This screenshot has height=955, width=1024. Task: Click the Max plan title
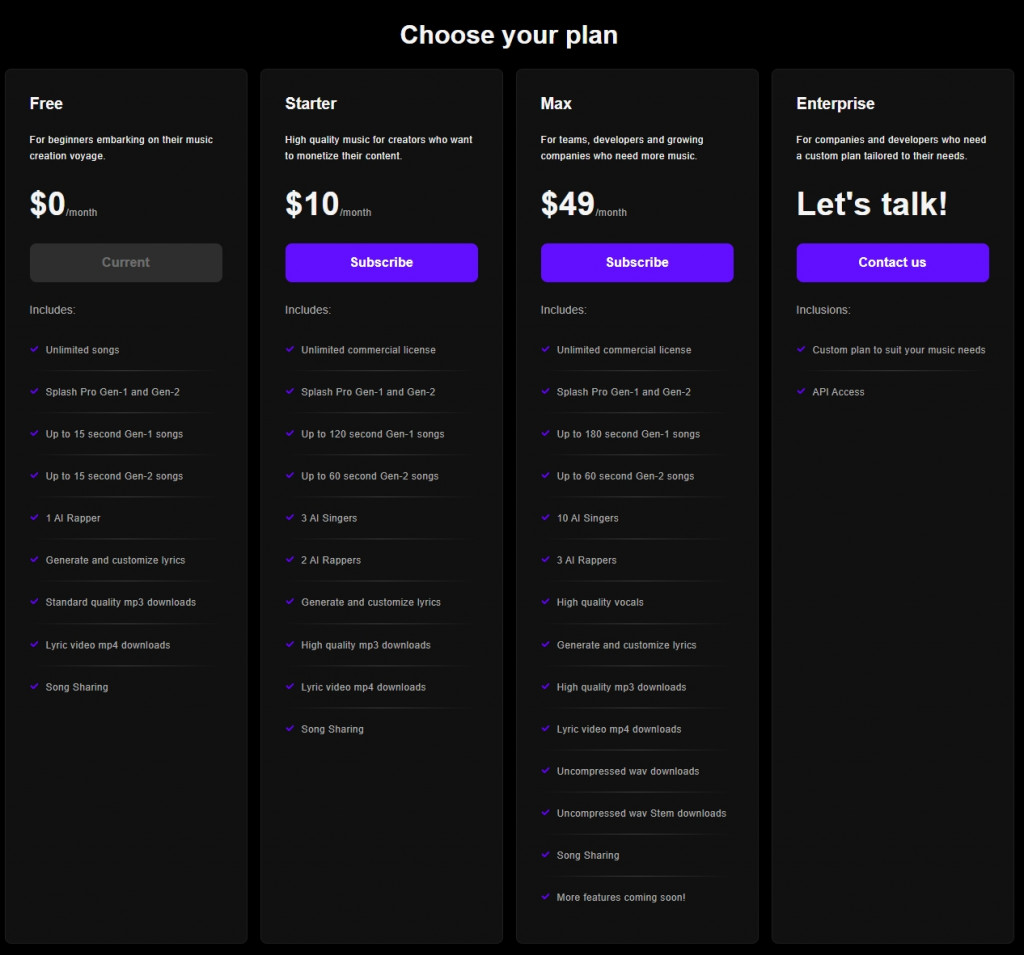[x=556, y=104]
